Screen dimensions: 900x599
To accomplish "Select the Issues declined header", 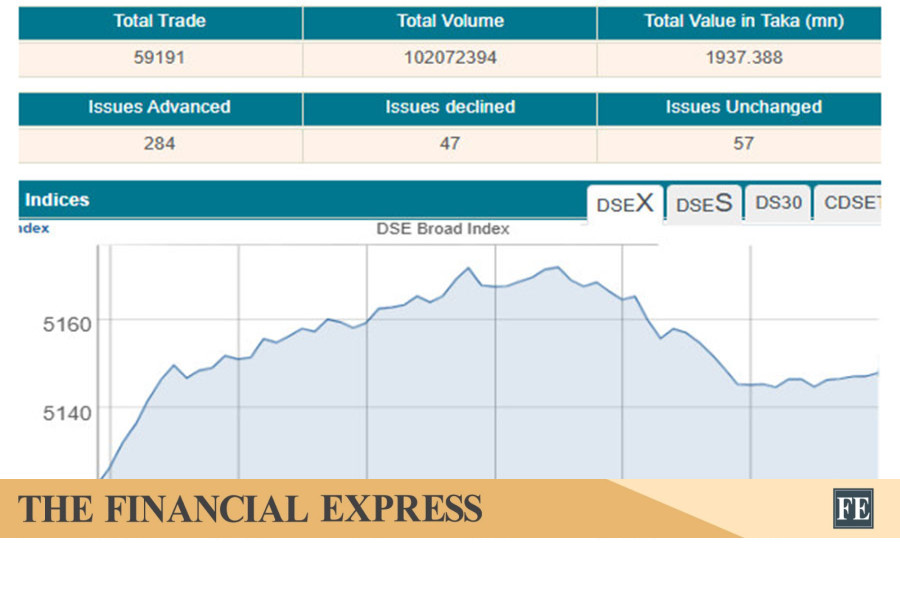I will [x=450, y=107].
